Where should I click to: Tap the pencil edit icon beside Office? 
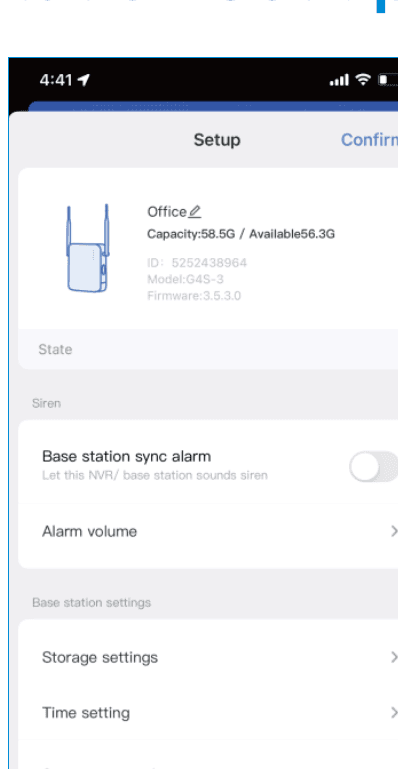[195, 212]
